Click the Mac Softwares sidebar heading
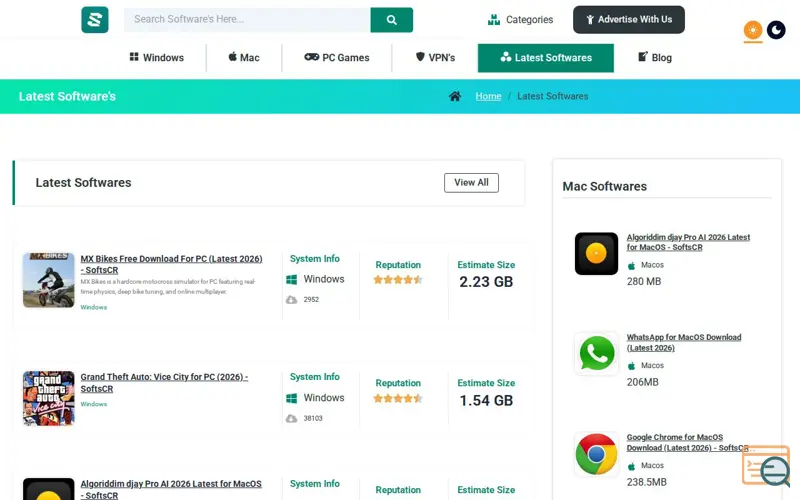The image size is (800, 500). pos(605,186)
